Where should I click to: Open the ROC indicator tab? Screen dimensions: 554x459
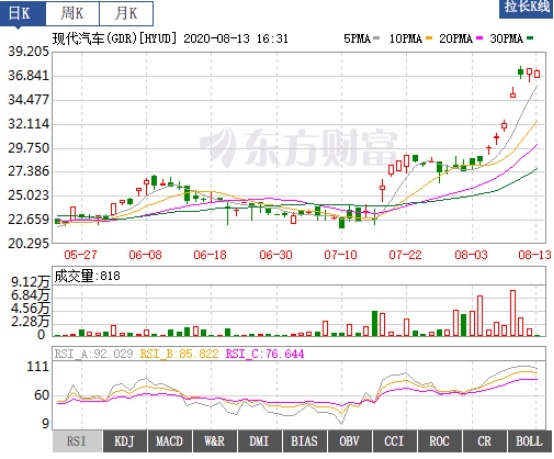pos(440,441)
